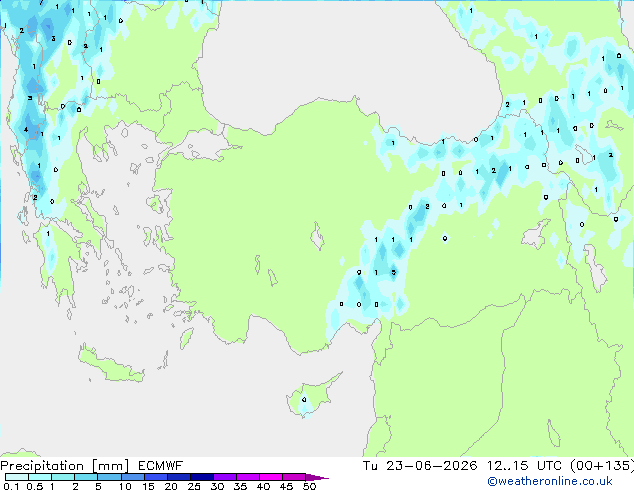Click the (00+135) forecast hour label
Image resolution: width=634 pixels, height=490 pixels.
click(x=602, y=466)
